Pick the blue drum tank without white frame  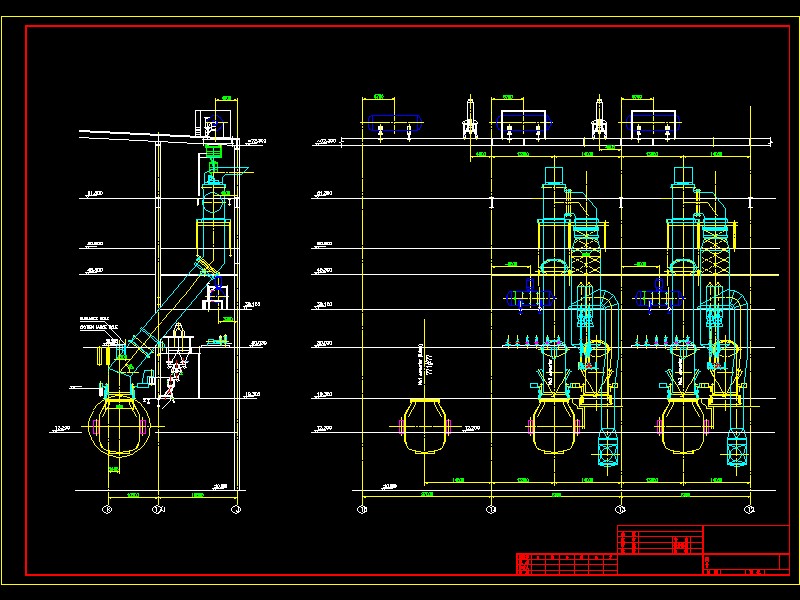click(x=395, y=123)
